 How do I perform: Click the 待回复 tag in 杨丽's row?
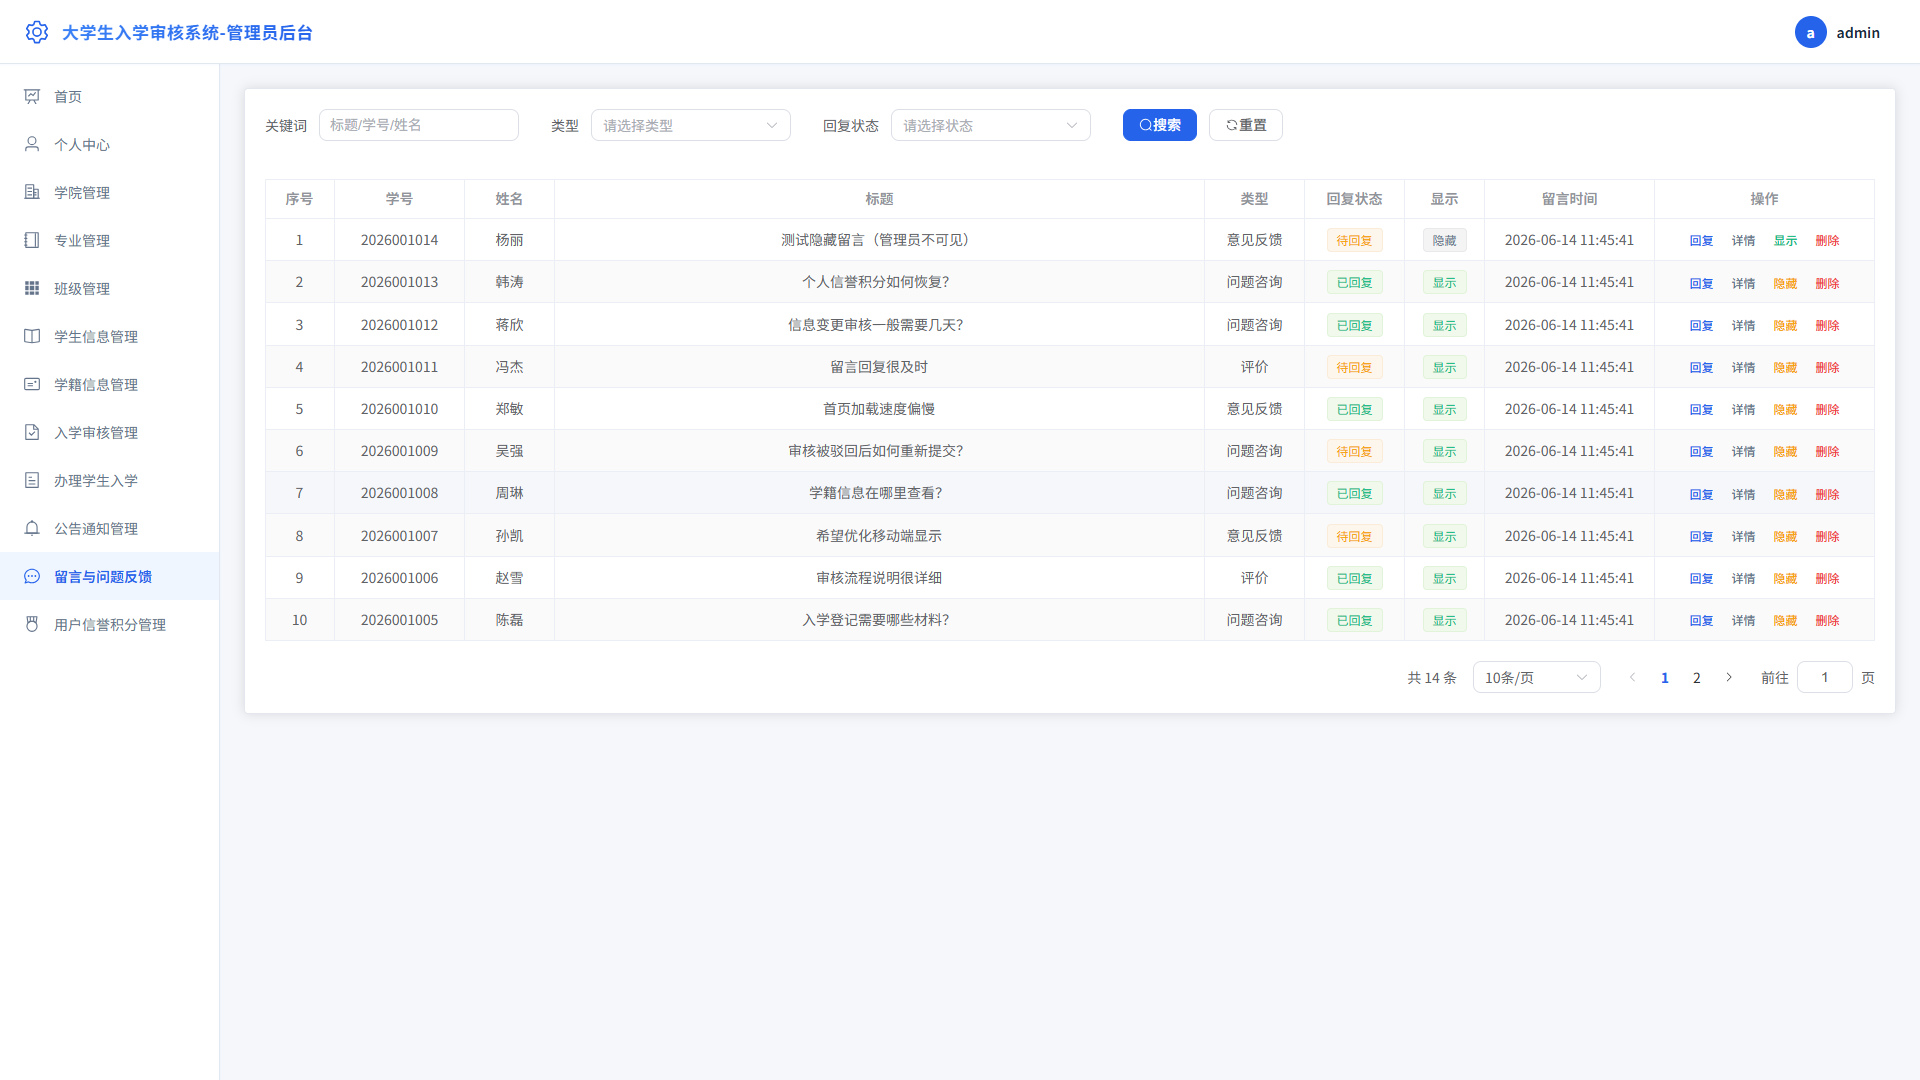pos(1354,240)
